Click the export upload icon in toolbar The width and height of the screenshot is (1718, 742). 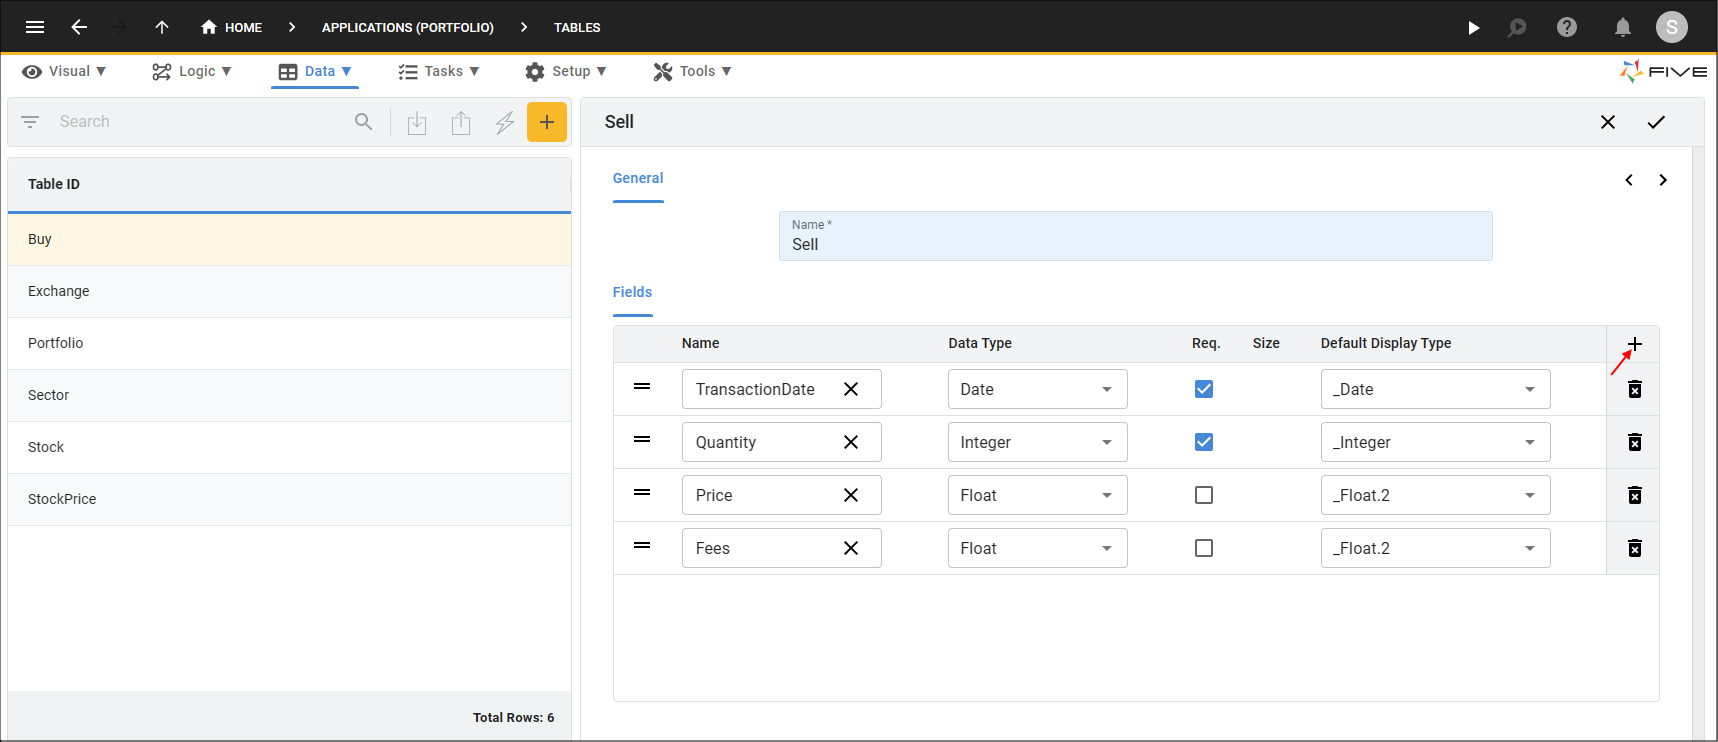pos(461,122)
